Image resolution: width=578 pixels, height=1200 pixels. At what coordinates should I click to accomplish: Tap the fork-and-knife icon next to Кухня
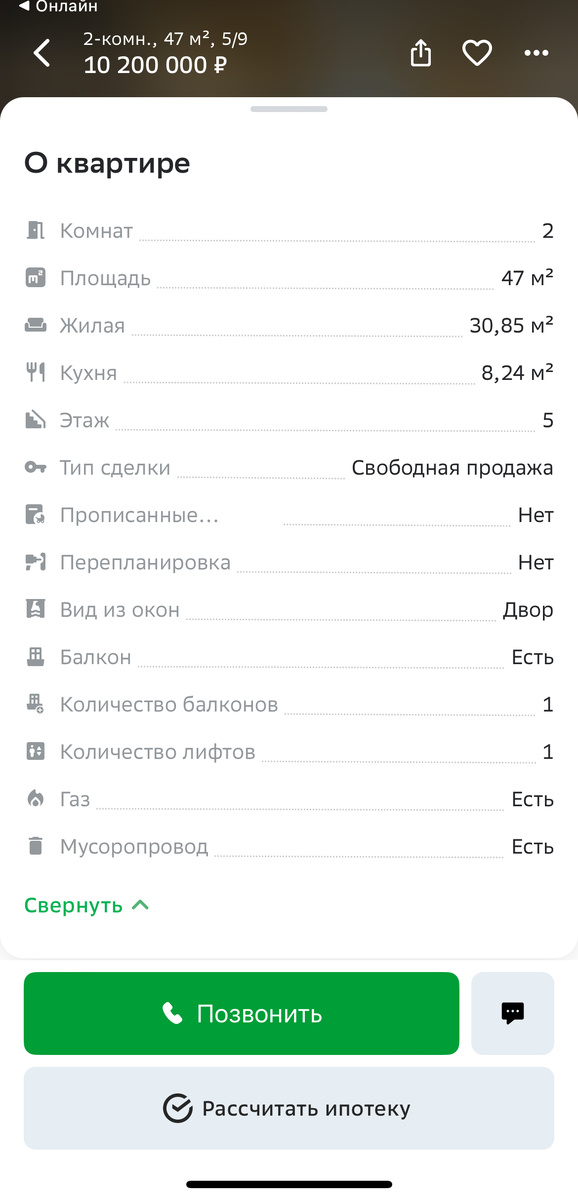point(34,372)
